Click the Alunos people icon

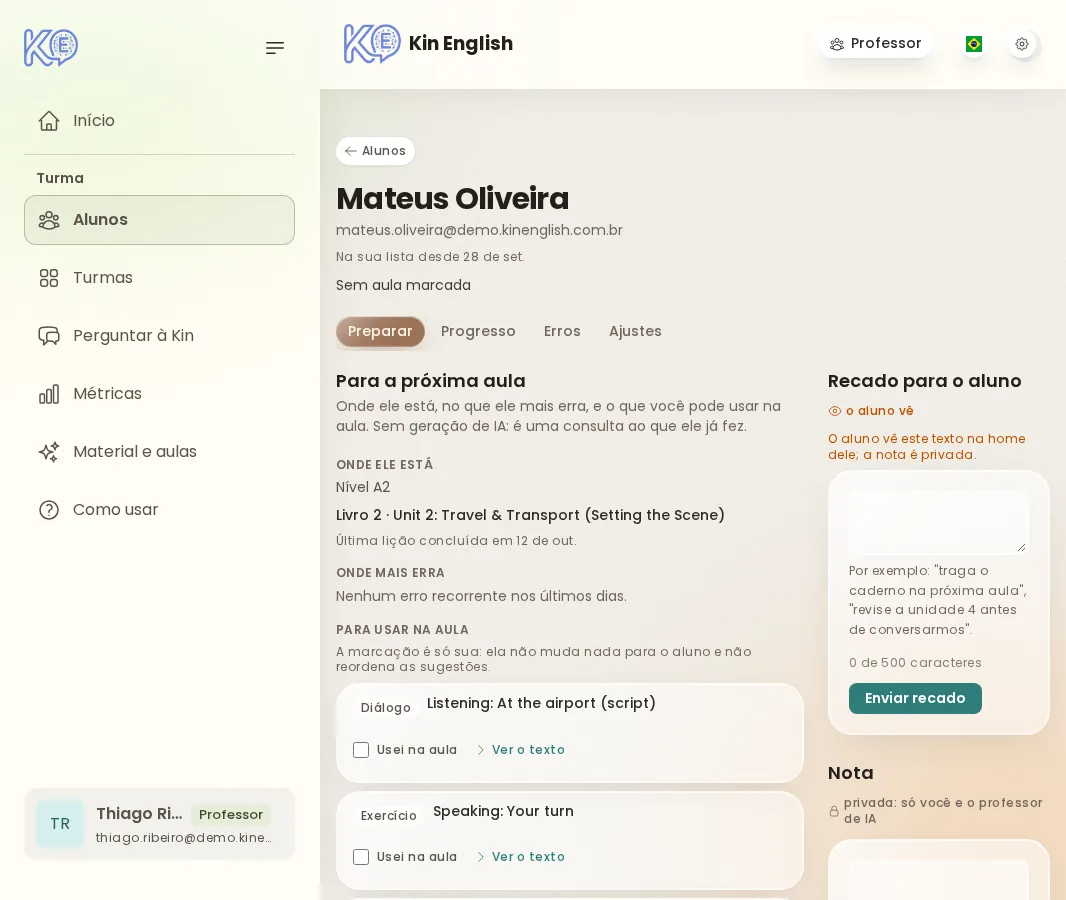point(49,220)
